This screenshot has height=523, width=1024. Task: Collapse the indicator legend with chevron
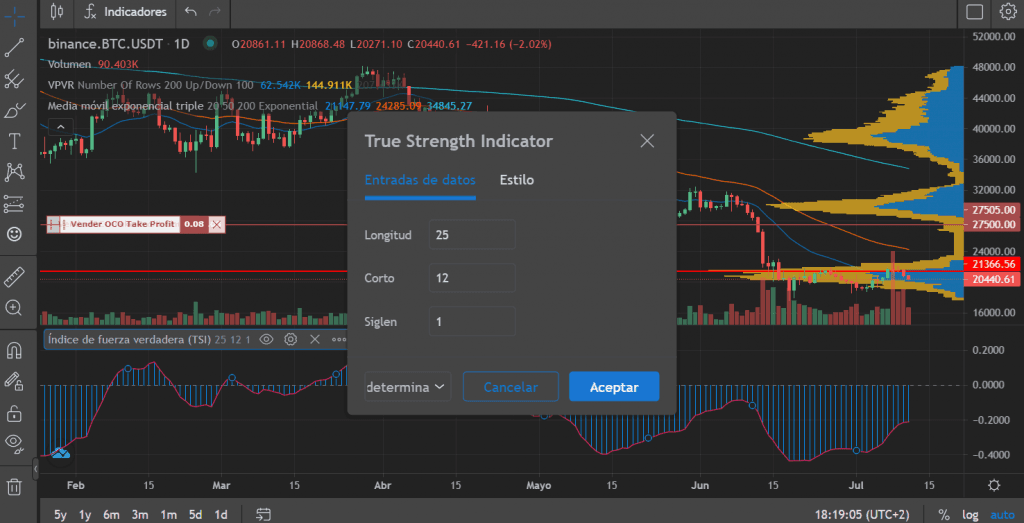coord(59,126)
